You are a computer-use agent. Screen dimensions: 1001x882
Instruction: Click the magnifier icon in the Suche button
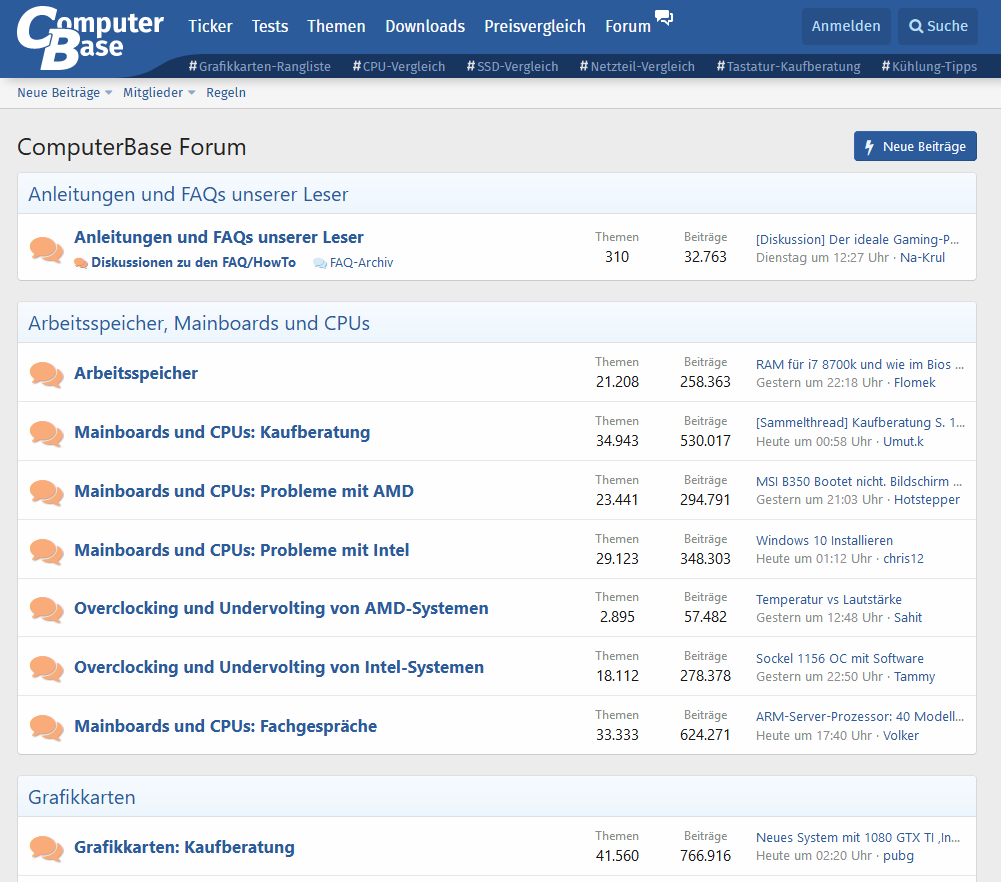(x=916, y=26)
